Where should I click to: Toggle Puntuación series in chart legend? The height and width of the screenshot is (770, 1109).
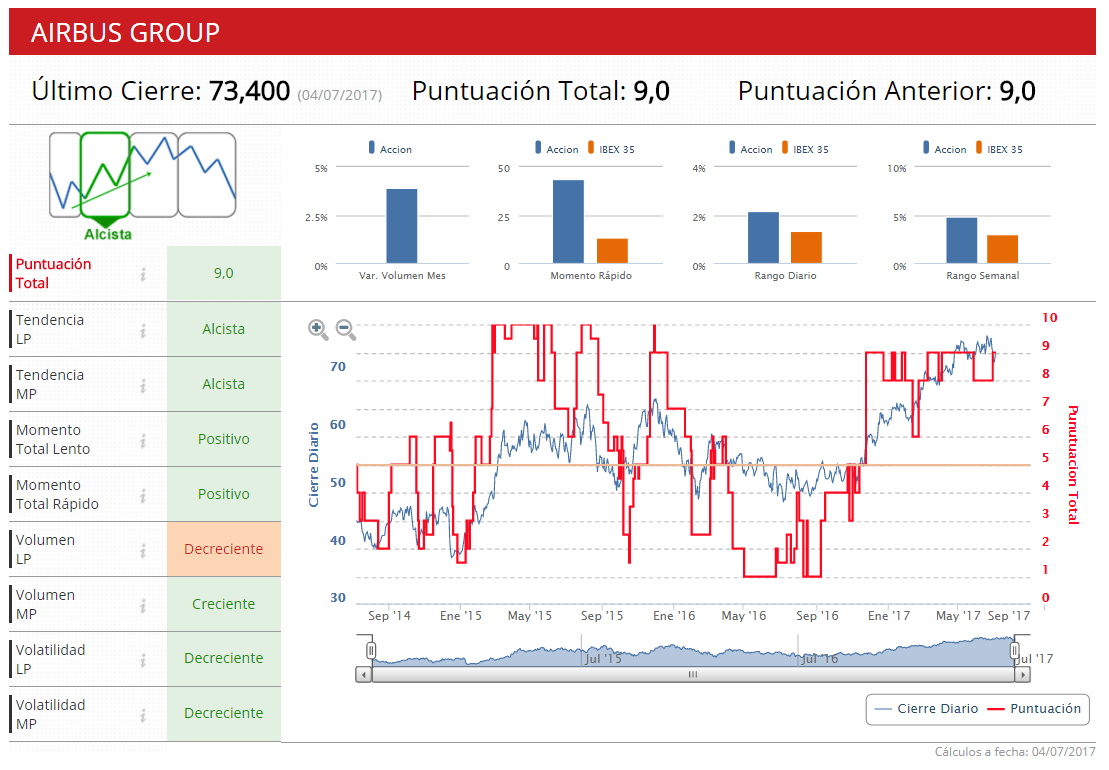tap(1034, 708)
